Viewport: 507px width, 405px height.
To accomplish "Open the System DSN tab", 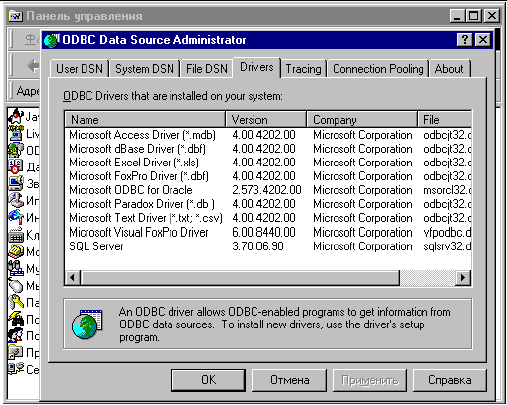I will [145, 69].
